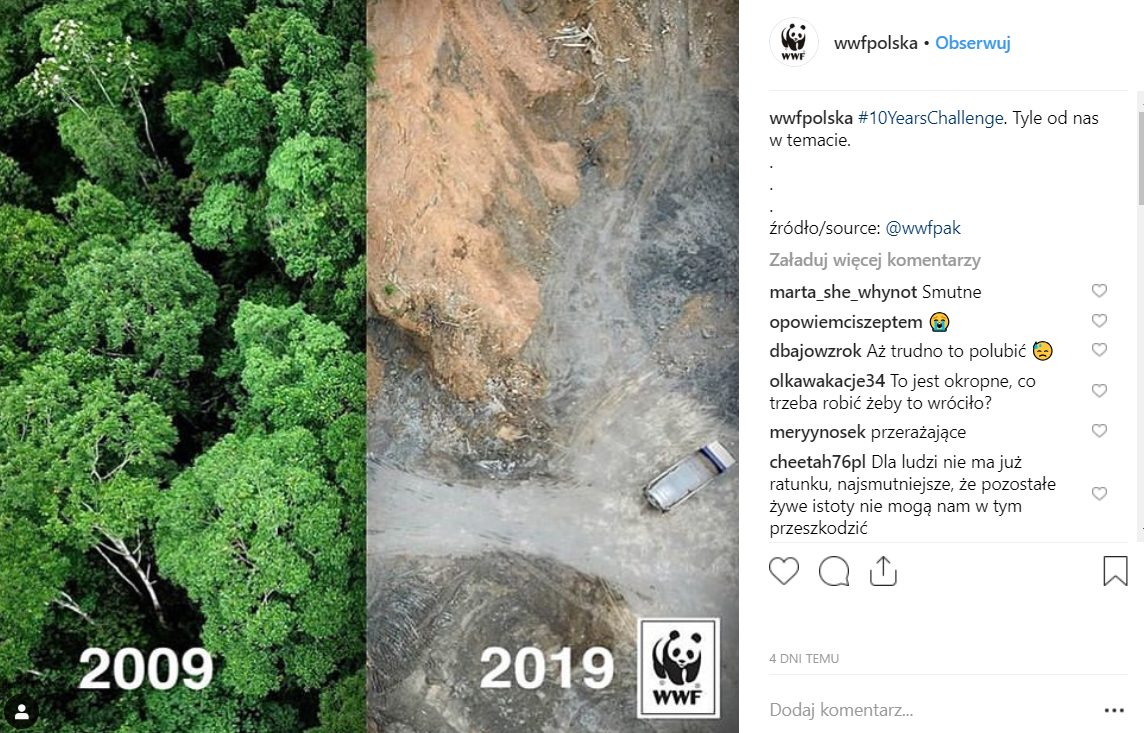The image size is (1144, 733).
Task: Expand more comments with Załaduj więcej komentarzy
Action: coord(875,260)
